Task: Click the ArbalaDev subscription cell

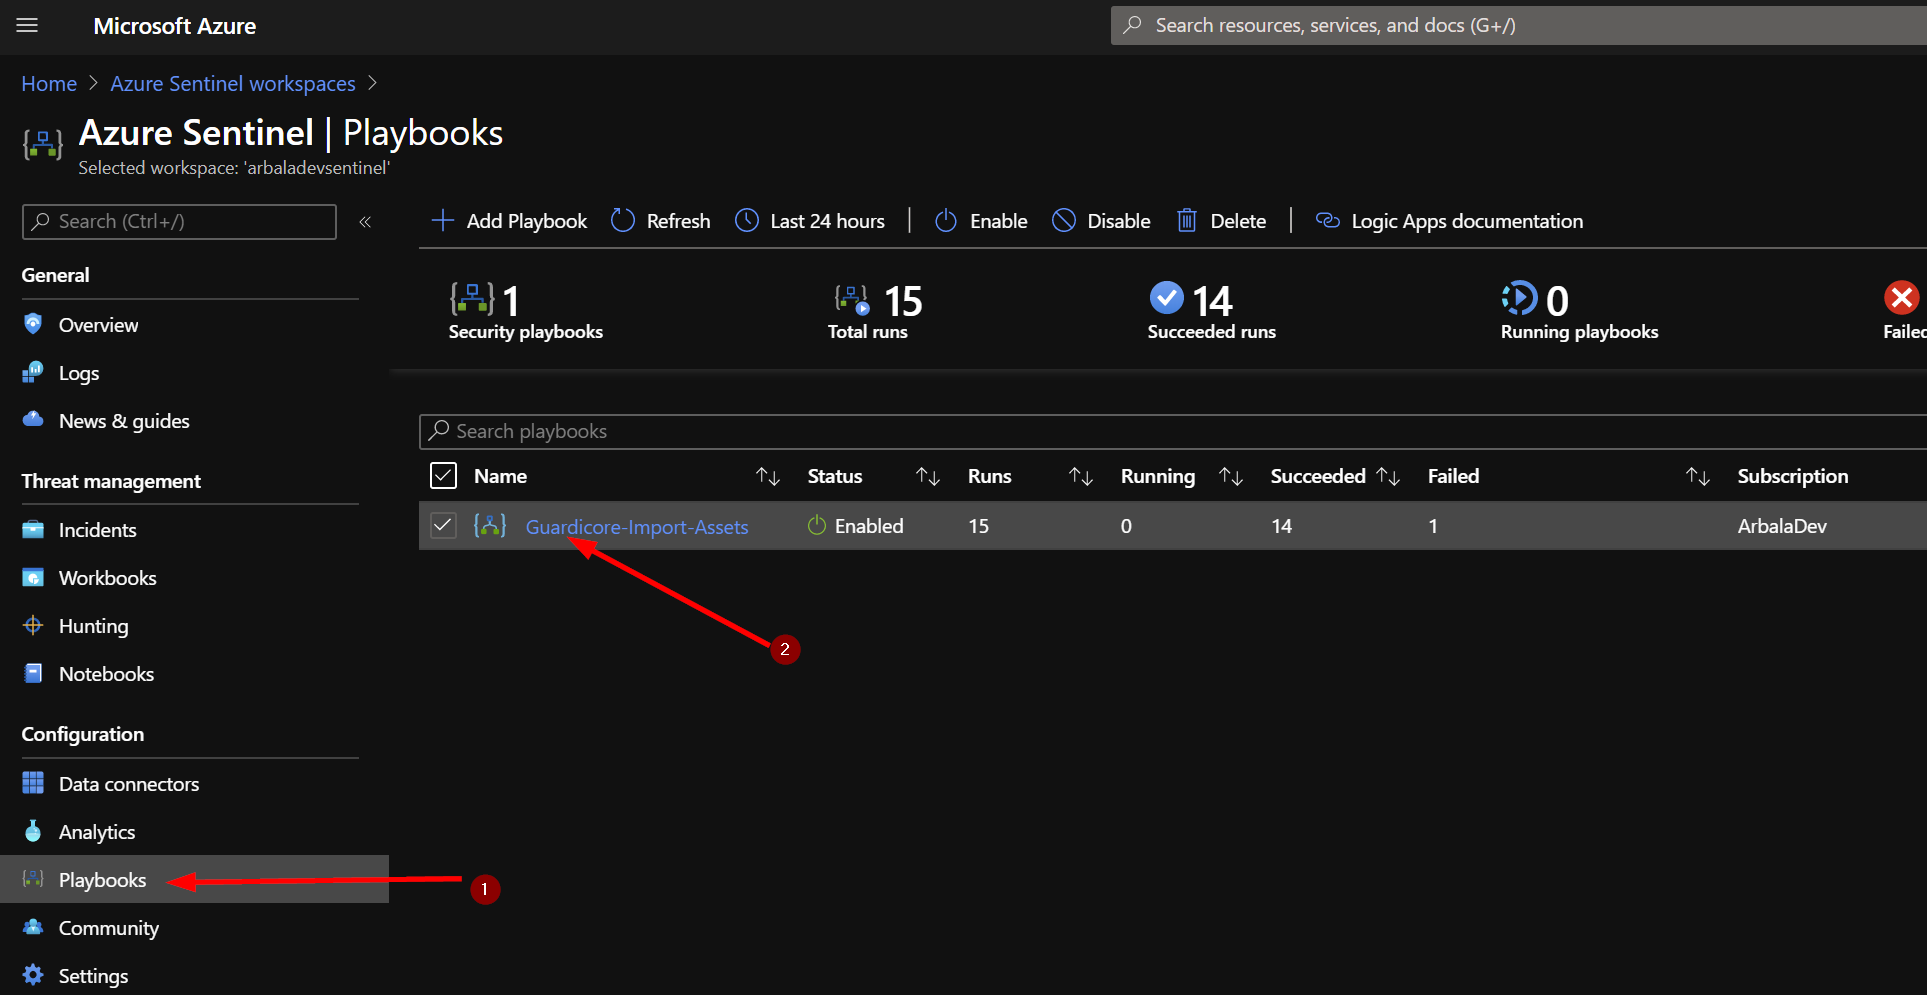Action: click(1782, 526)
